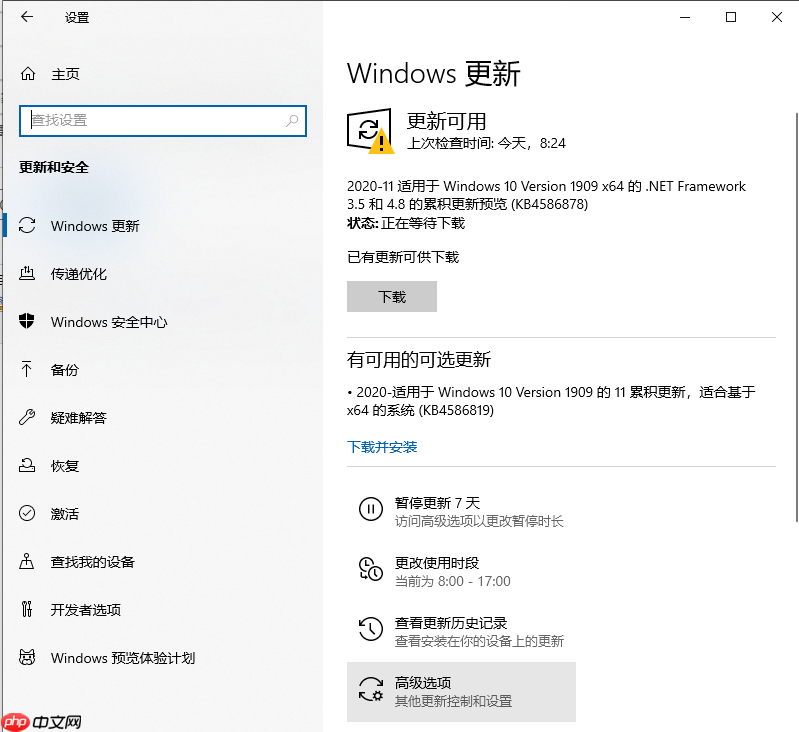Open the home icon (主页)
The image size is (799, 732).
[28, 74]
